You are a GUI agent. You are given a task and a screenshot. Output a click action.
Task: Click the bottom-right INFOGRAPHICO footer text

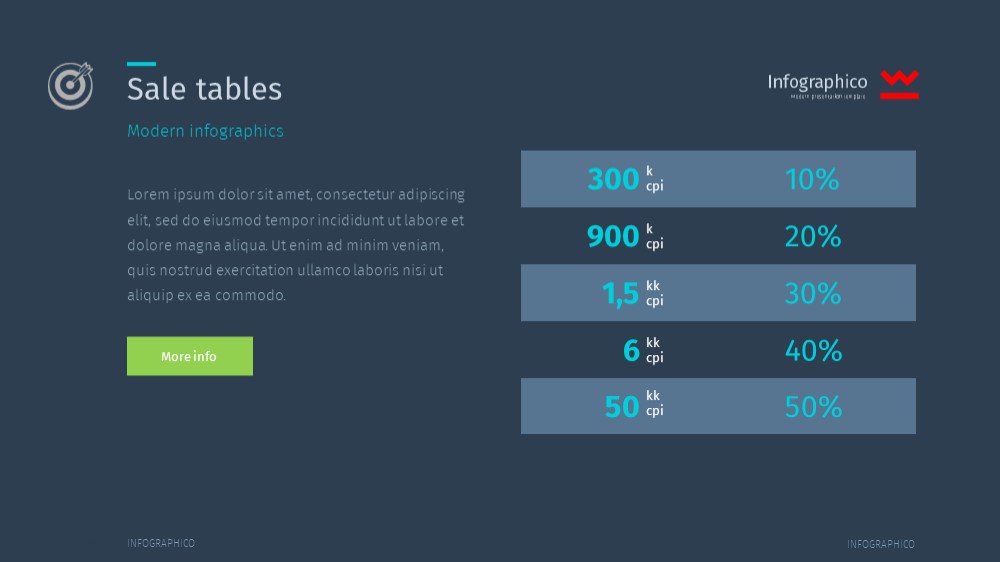click(881, 544)
